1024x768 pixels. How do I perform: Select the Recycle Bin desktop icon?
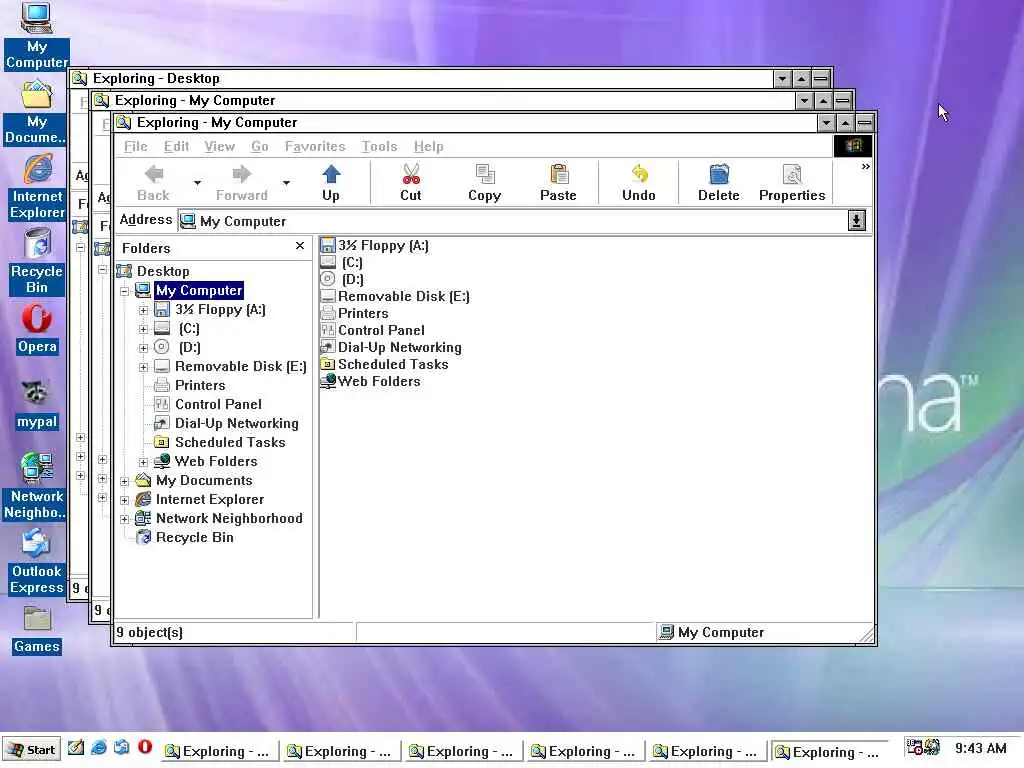click(x=37, y=262)
